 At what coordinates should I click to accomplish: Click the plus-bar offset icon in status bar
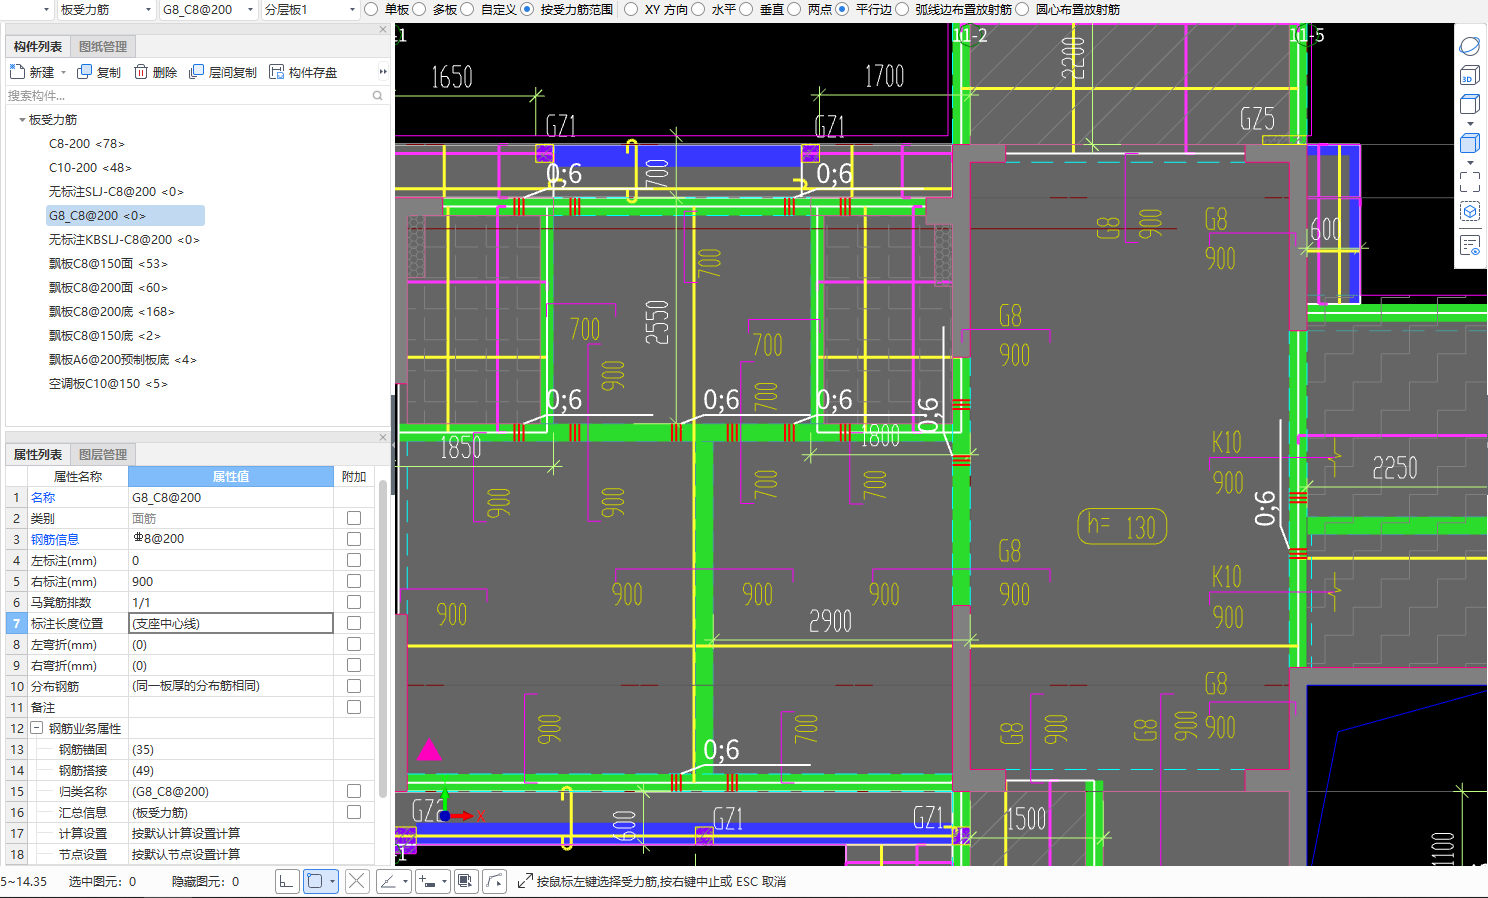point(428,881)
